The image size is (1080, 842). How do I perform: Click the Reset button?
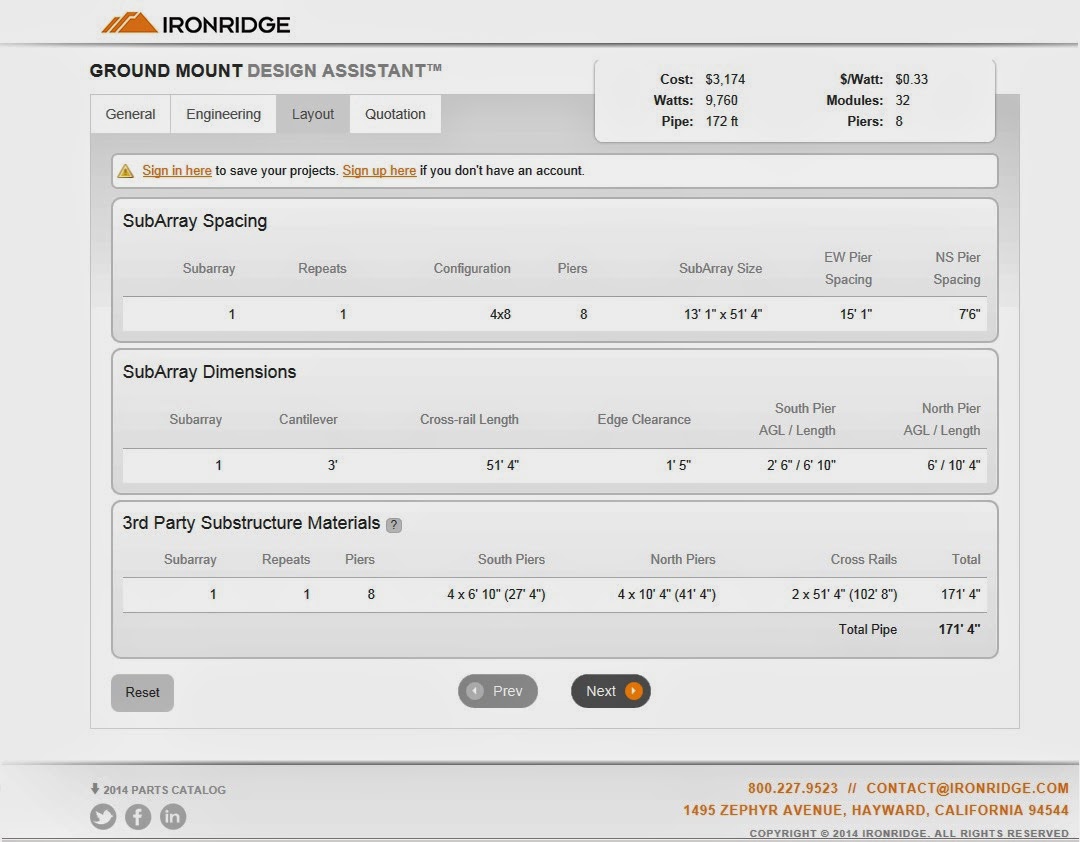coord(143,692)
